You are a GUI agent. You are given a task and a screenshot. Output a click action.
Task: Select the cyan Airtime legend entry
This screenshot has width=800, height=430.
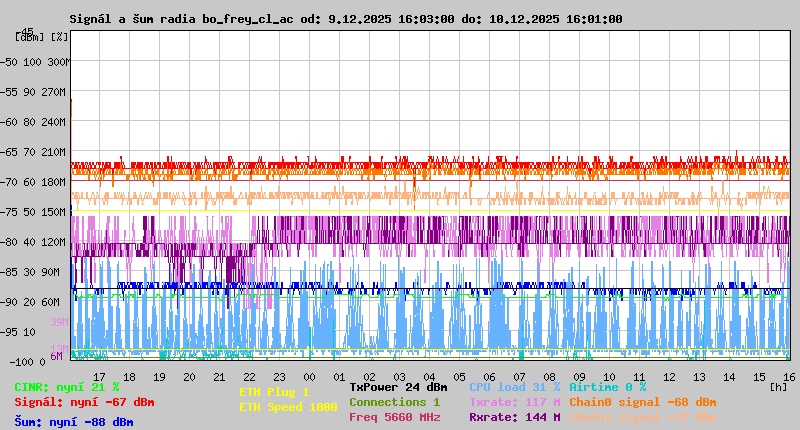point(607,387)
